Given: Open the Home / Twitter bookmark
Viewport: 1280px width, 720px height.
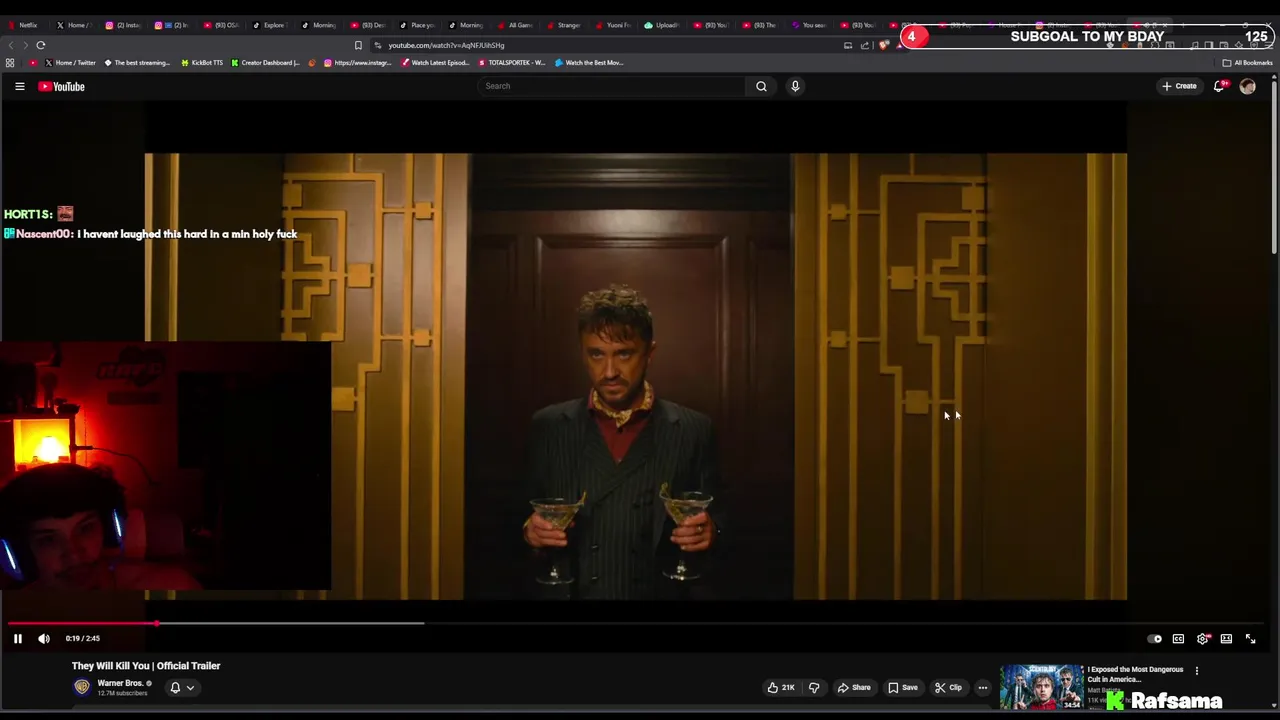Looking at the screenshot, I should coord(70,63).
